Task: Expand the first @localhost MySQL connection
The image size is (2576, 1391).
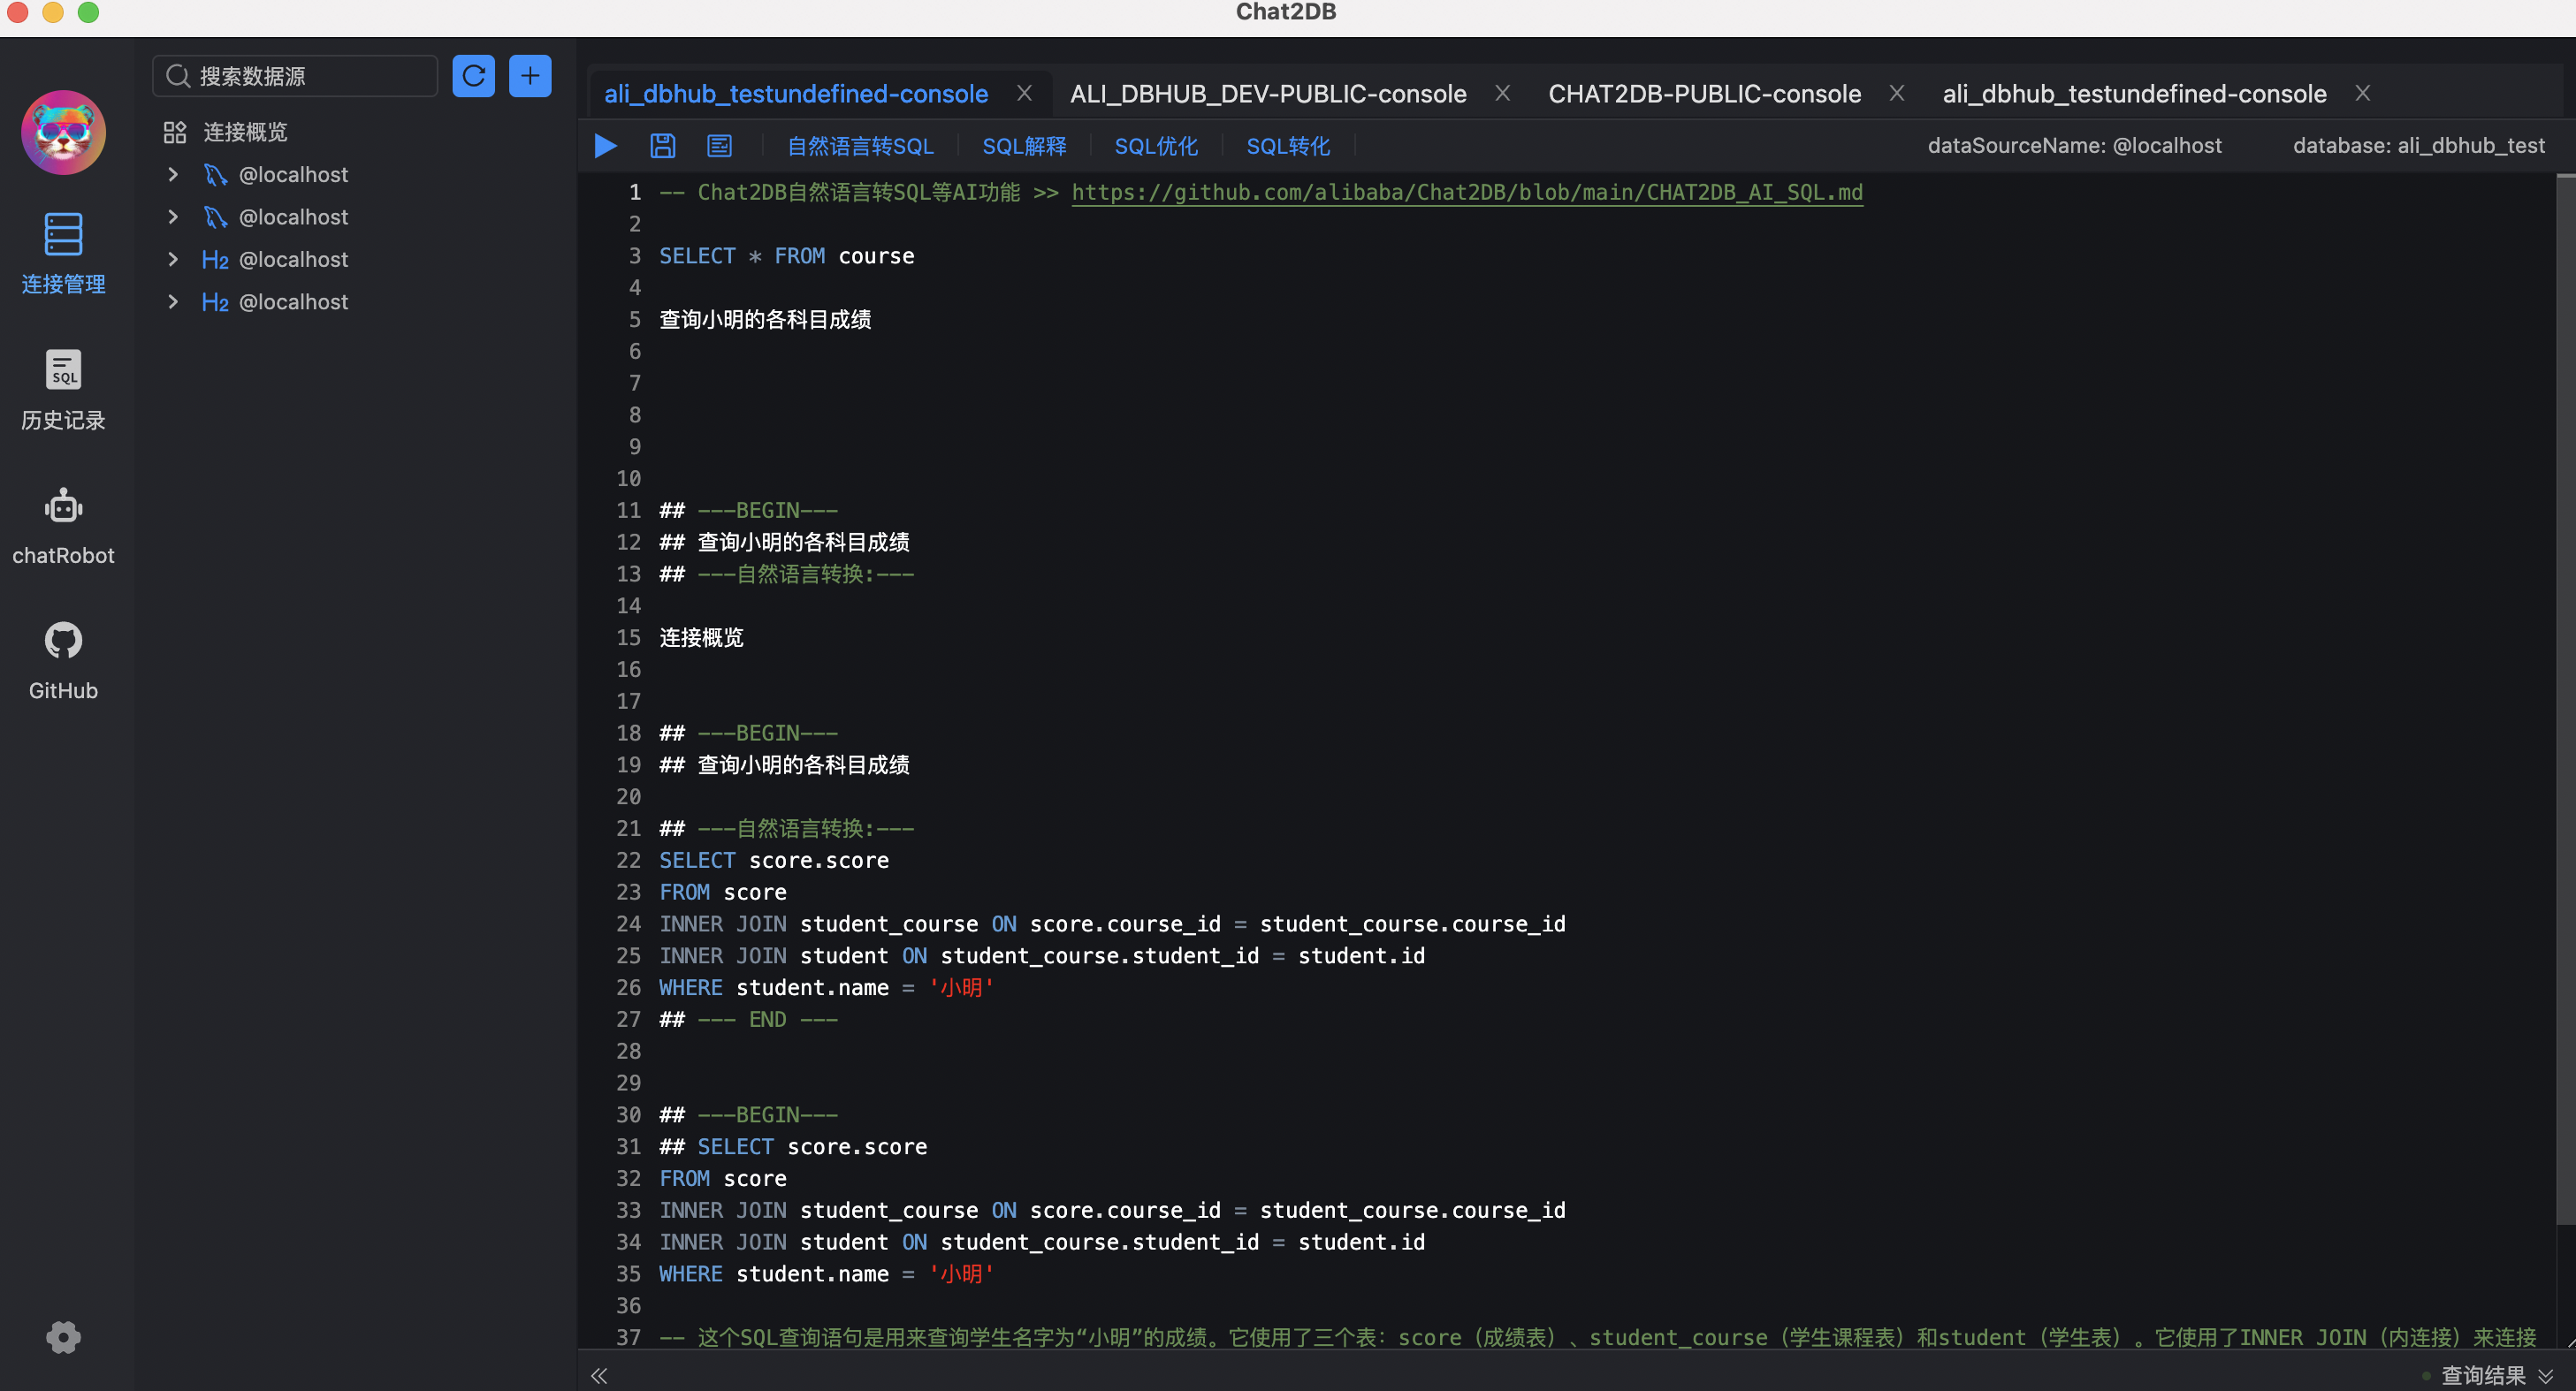Action: [173, 175]
